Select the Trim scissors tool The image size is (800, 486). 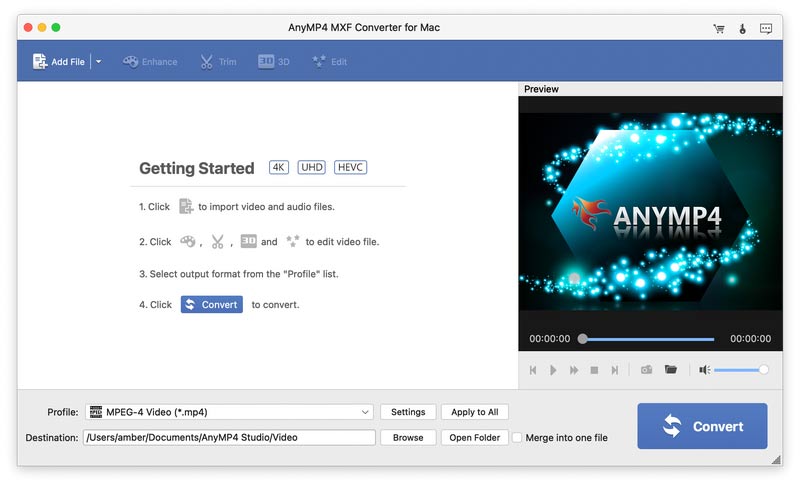point(218,62)
